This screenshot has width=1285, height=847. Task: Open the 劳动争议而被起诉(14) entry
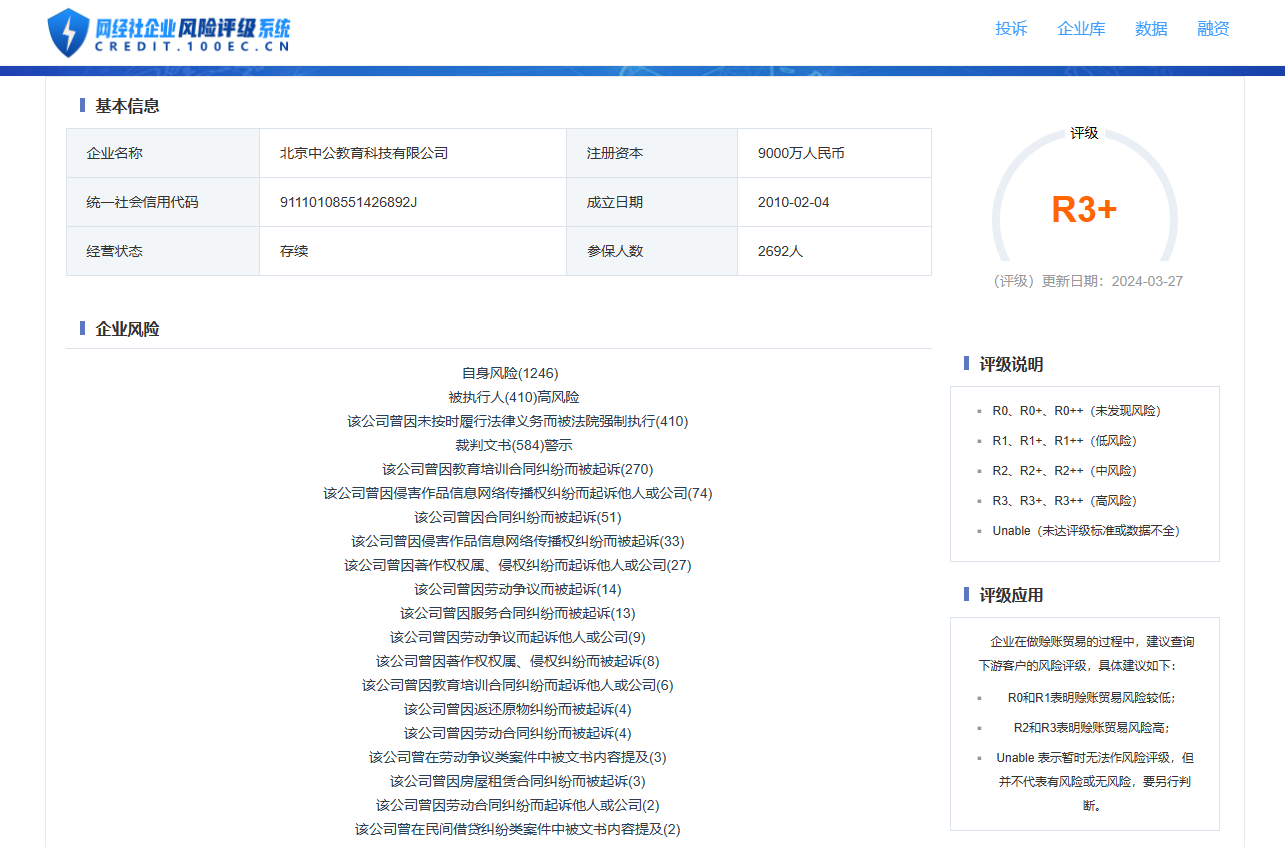[x=517, y=589]
